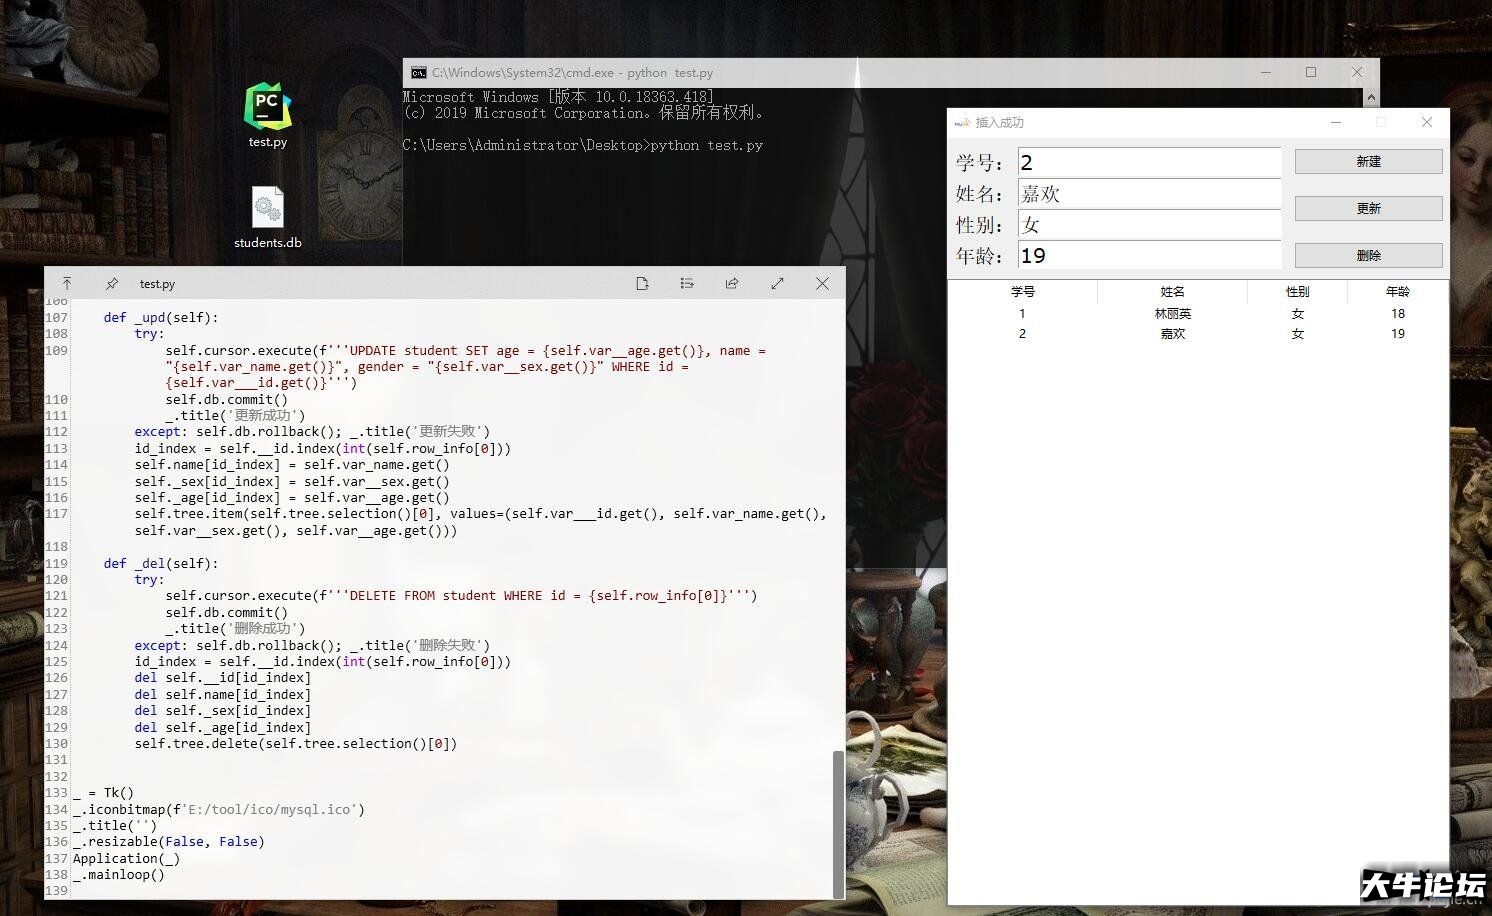Select the test.py tab in the editor
This screenshot has height=916, width=1492.
click(x=157, y=284)
